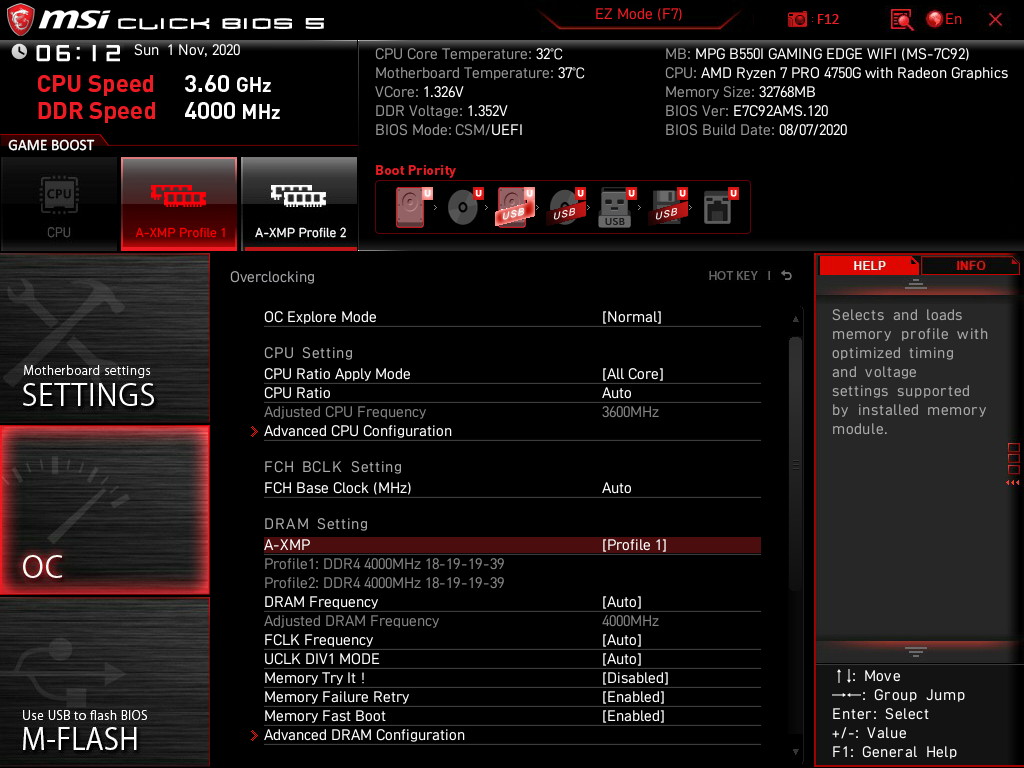Viewport: 1024px width, 768px height.
Task: Select the network boot device icon
Action: [720, 207]
